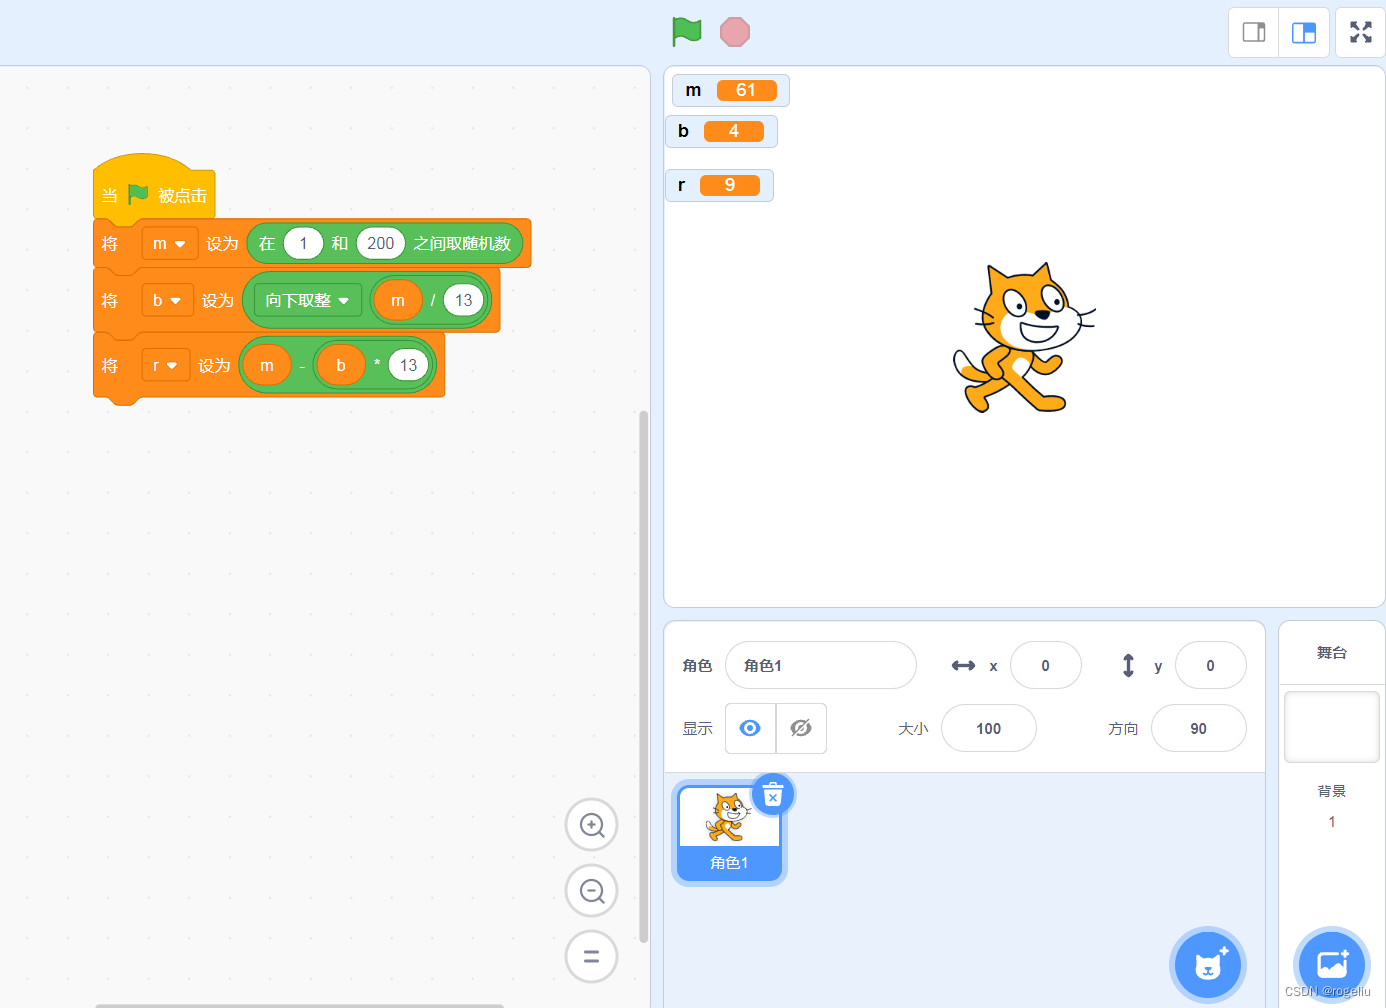Zoom out of the code workspace
This screenshot has height=1008, width=1386.
pyautogui.click(x=592, y=891)
